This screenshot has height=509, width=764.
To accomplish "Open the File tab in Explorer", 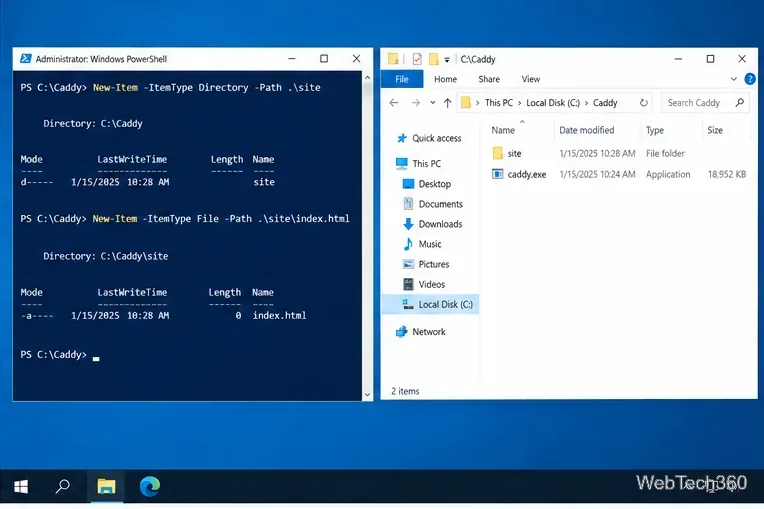I will pyautogui.click(x=402, y=79).
